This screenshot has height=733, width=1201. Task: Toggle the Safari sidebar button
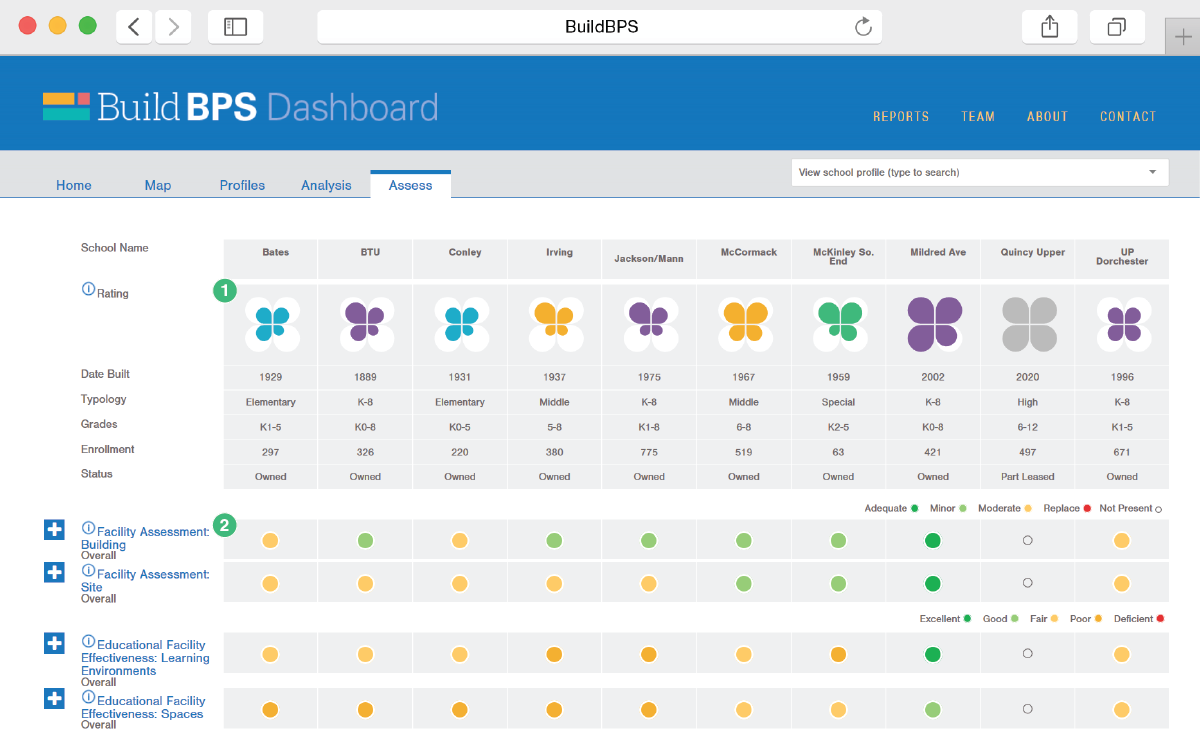pyautogui.click(x=235, y=27)
